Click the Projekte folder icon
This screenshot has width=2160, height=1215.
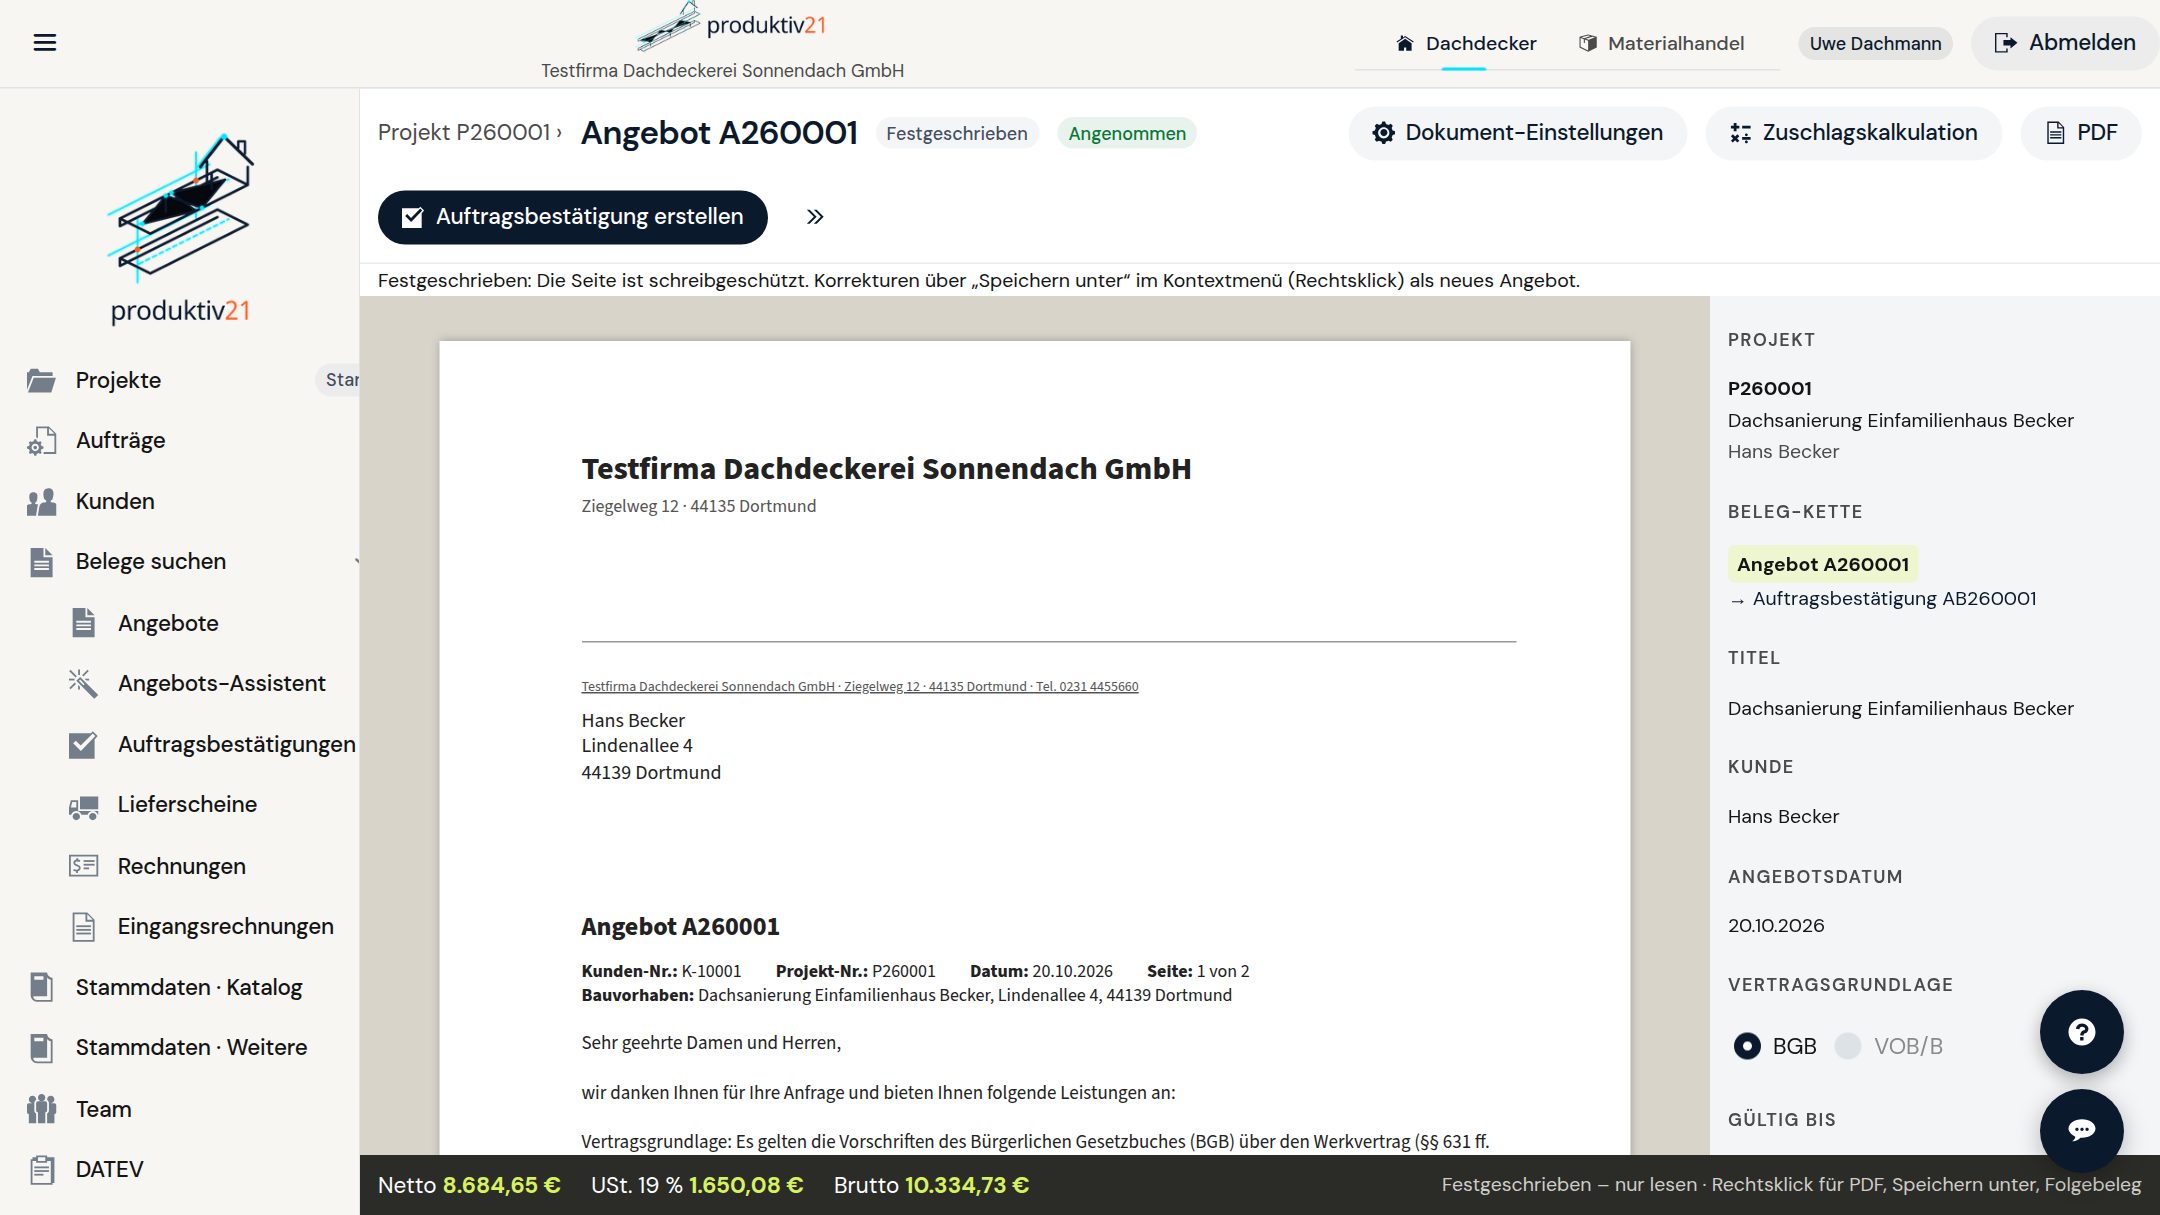tap(41, 380)
